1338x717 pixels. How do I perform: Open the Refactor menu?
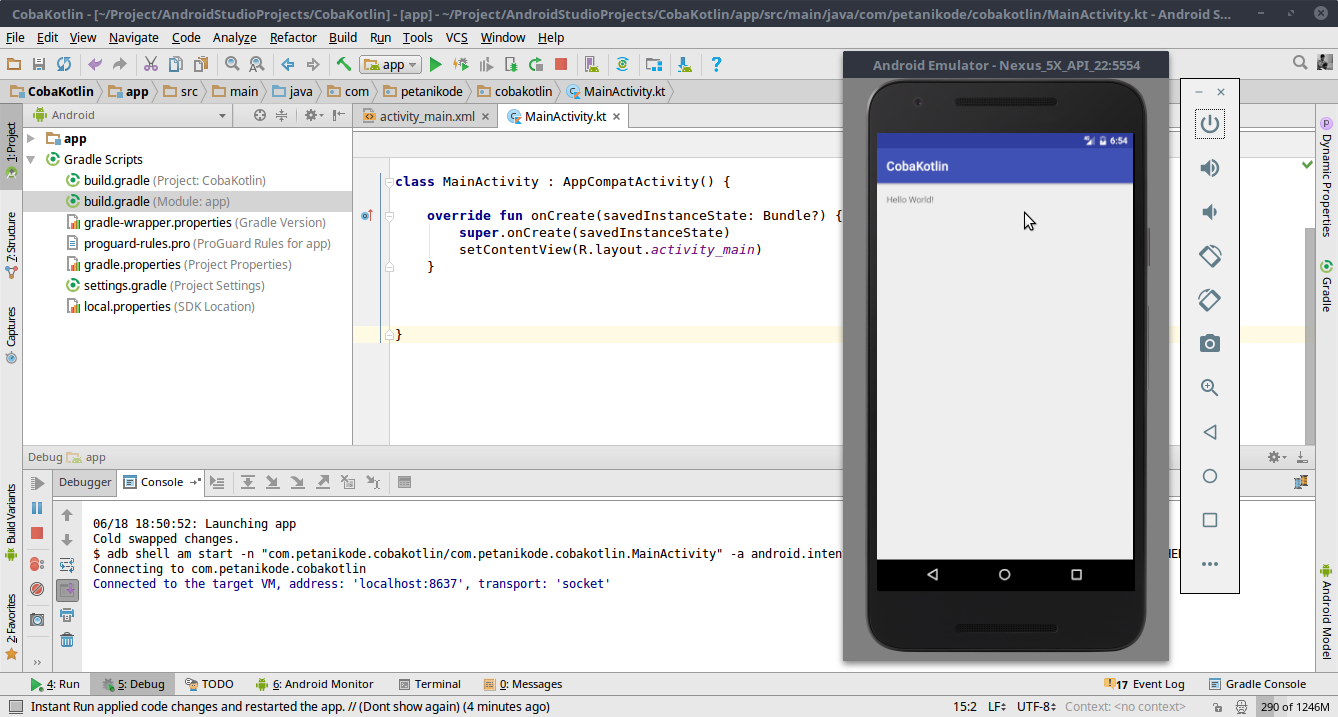click(293, 37)
